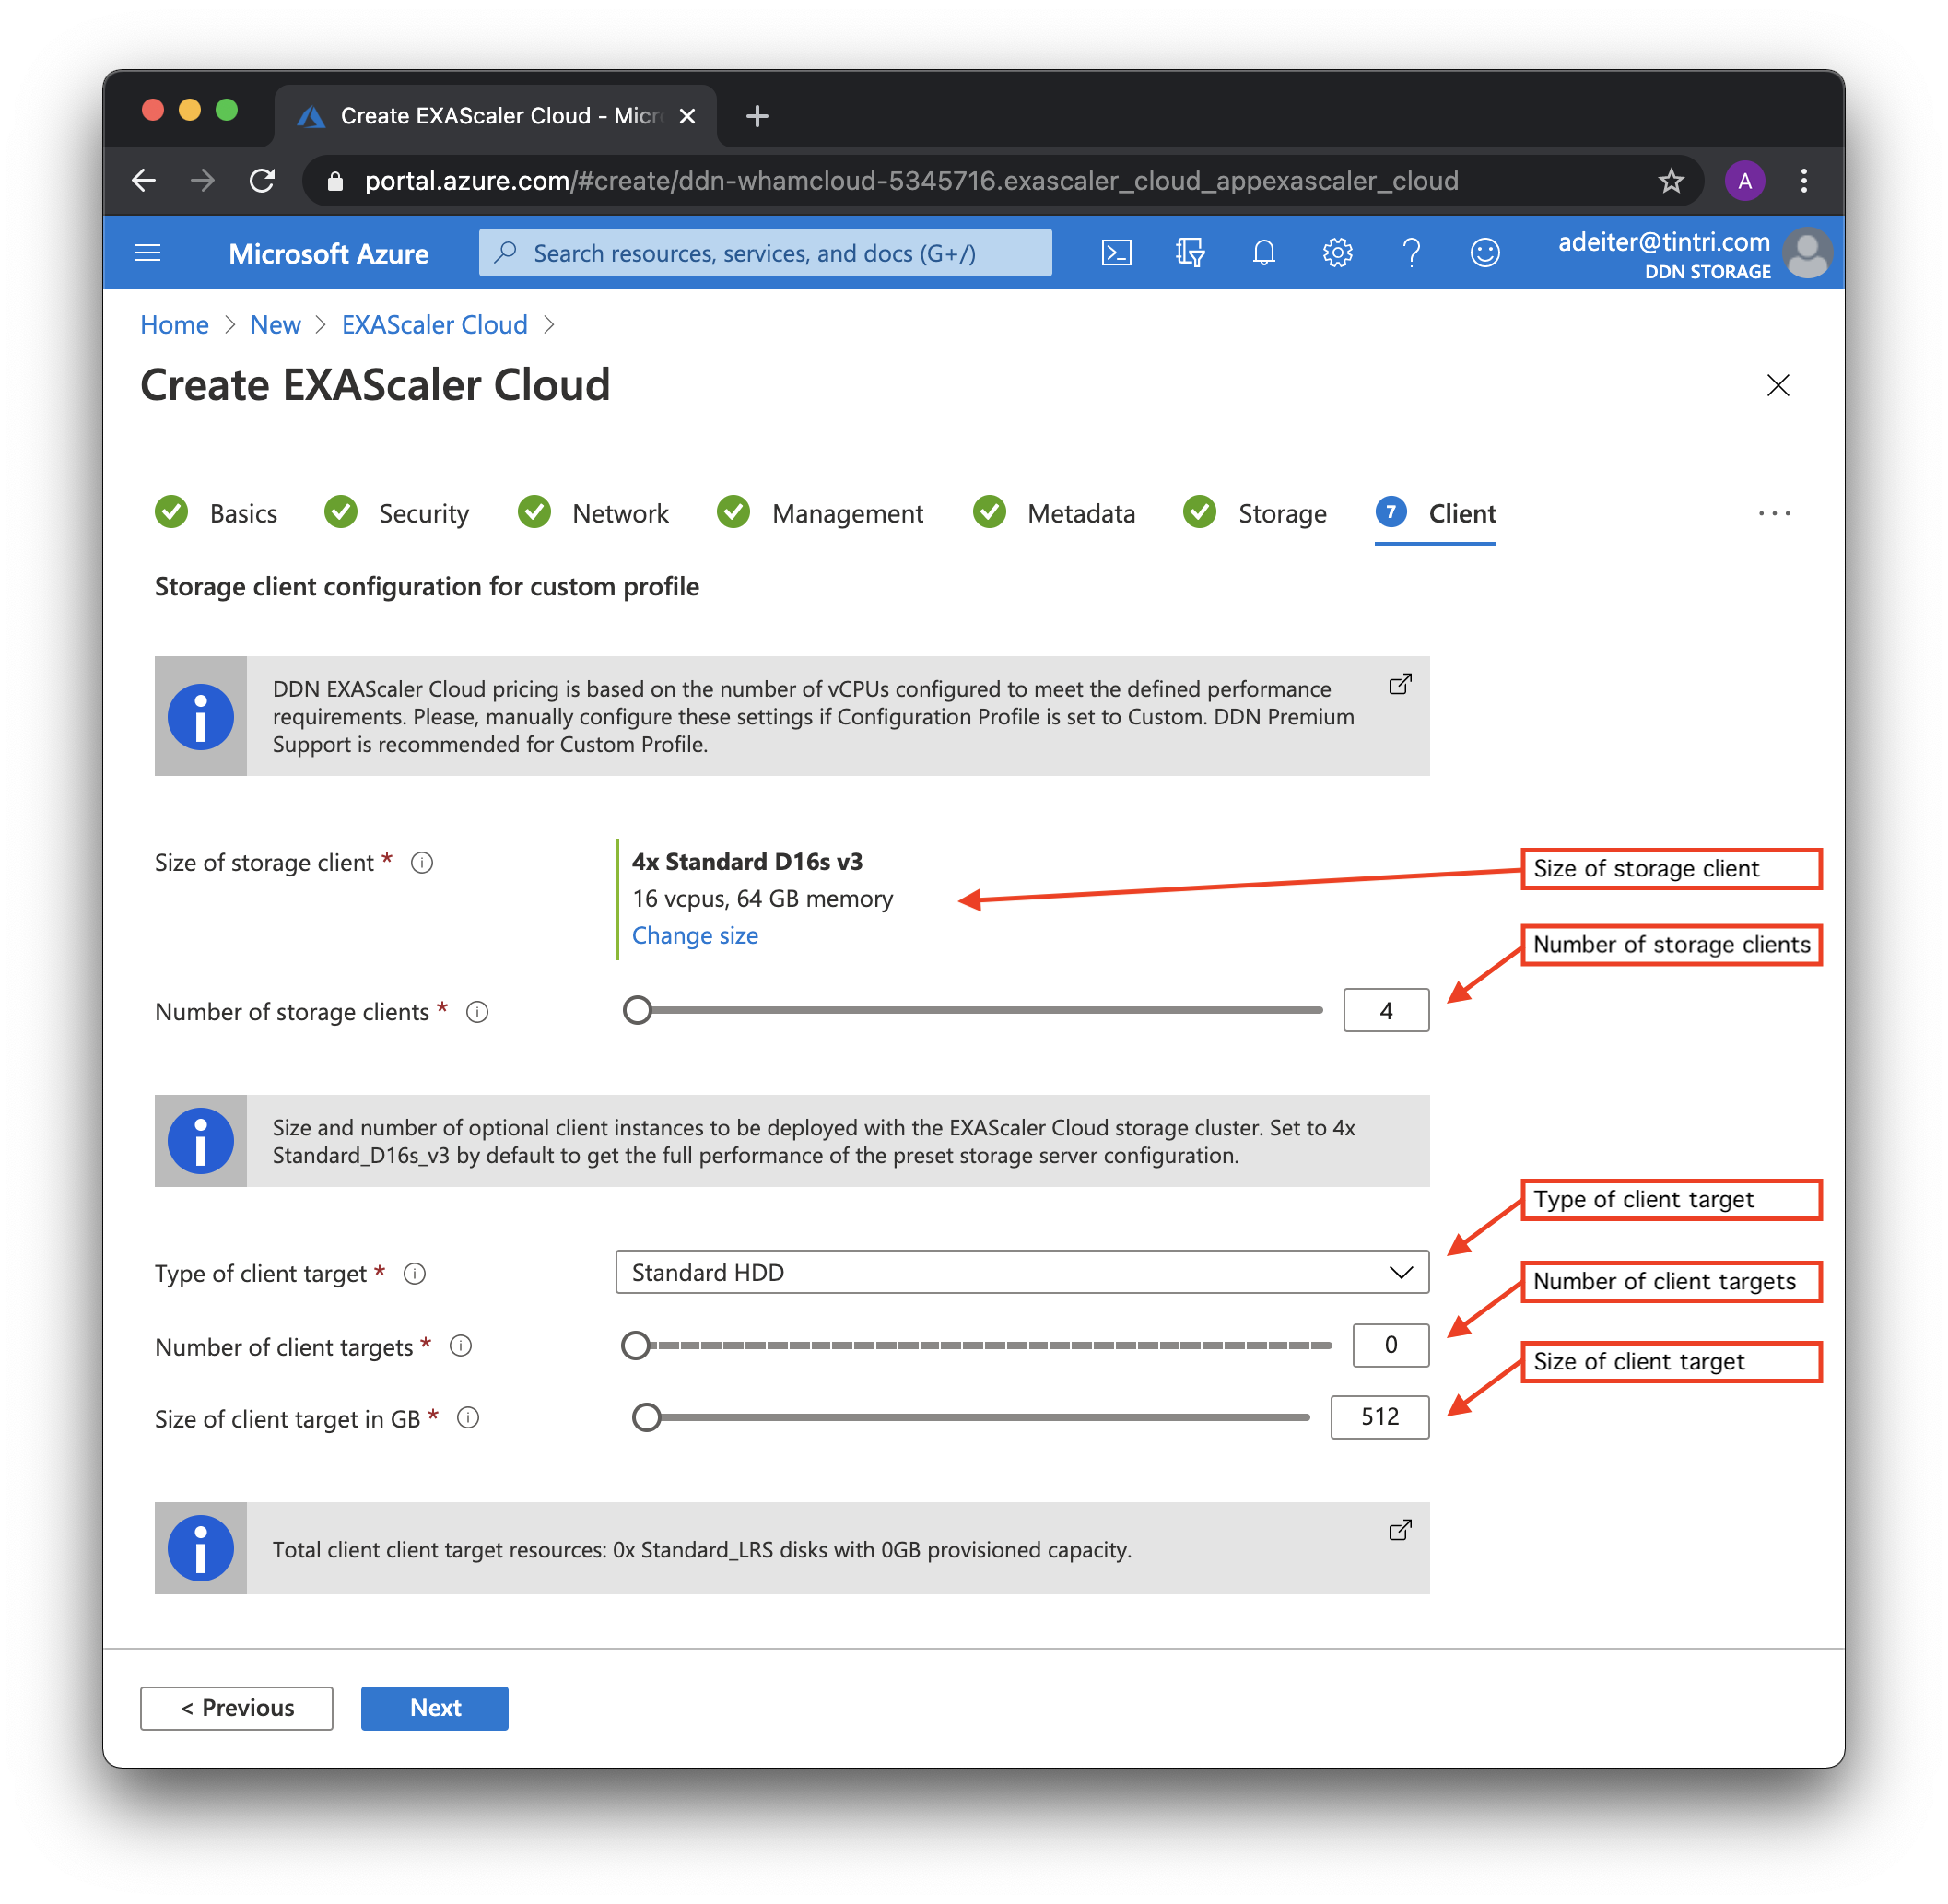Screen dimensions: 1948x1904
Task: Open external link icon in pricing info banner
Action: (1400, 685)
